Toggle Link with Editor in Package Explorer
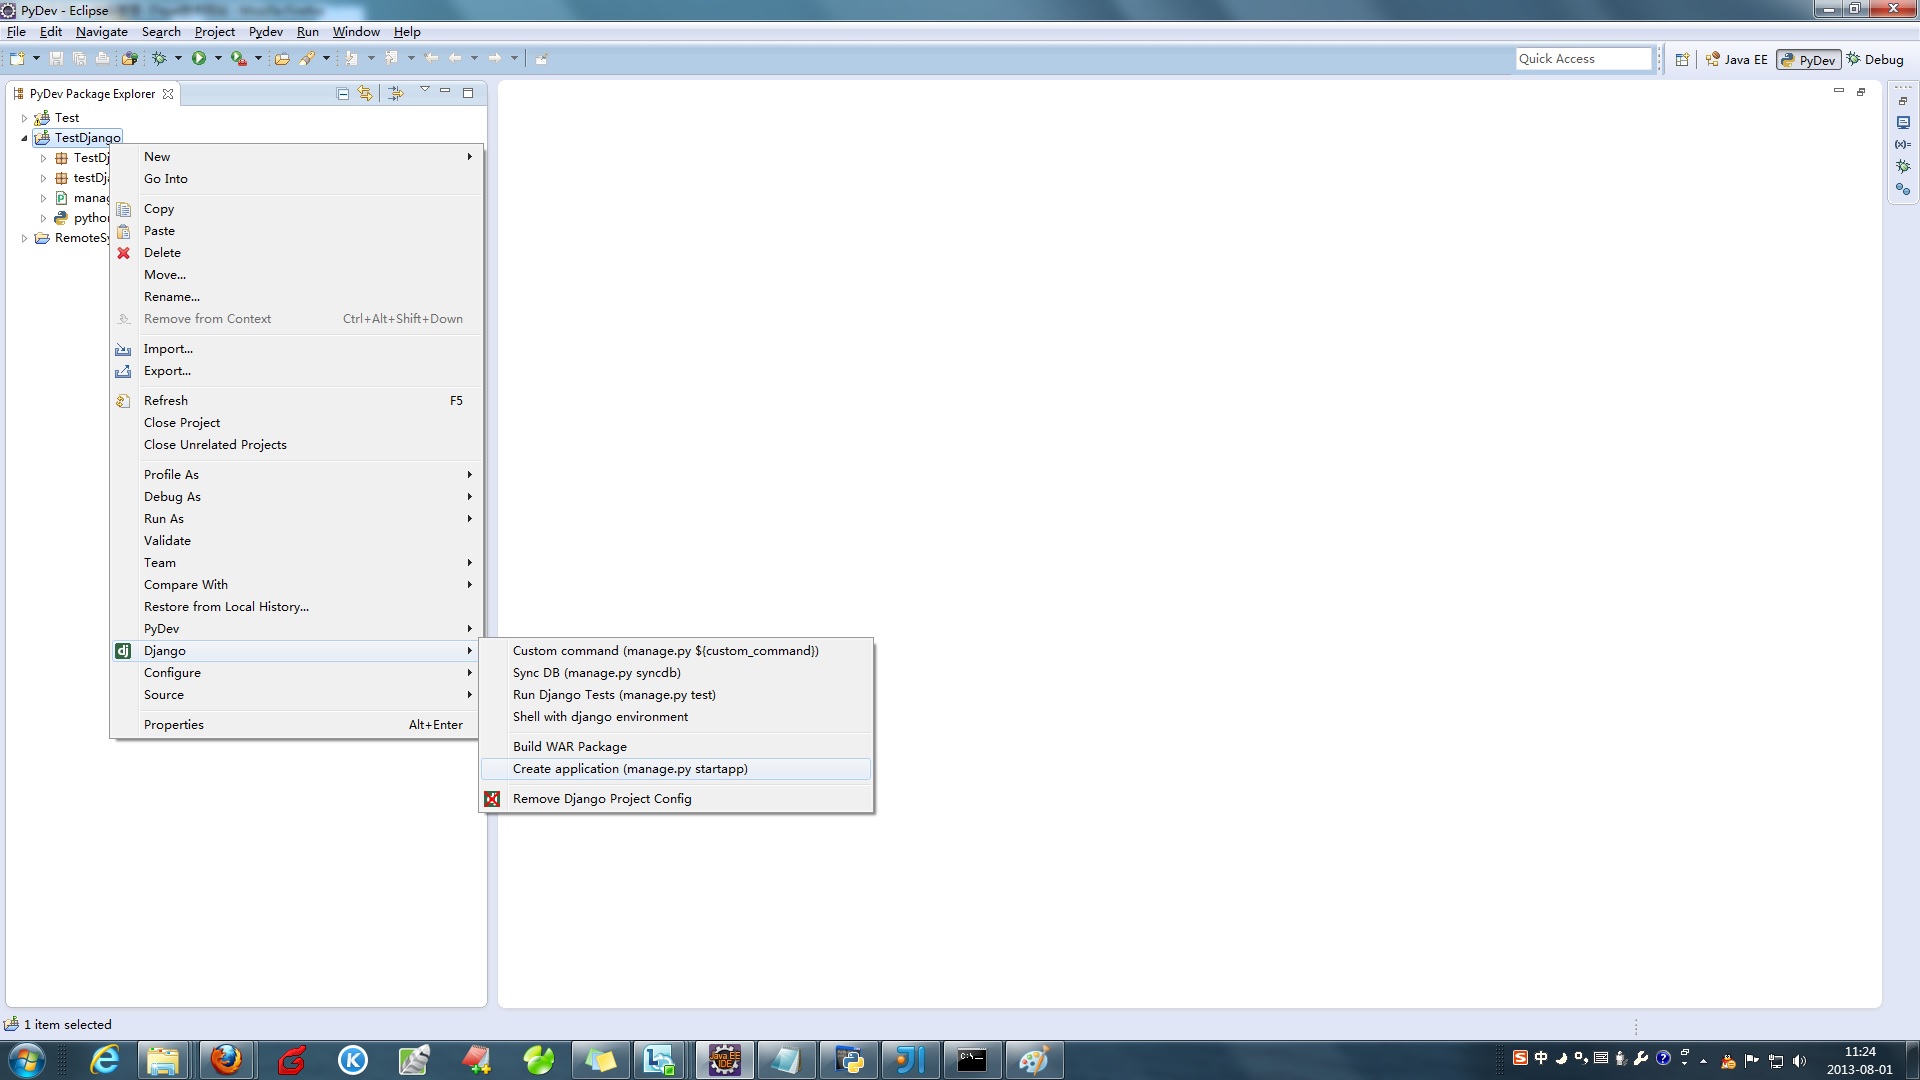The width and height of the screenshot is (1920, 1080). [365, 93]
